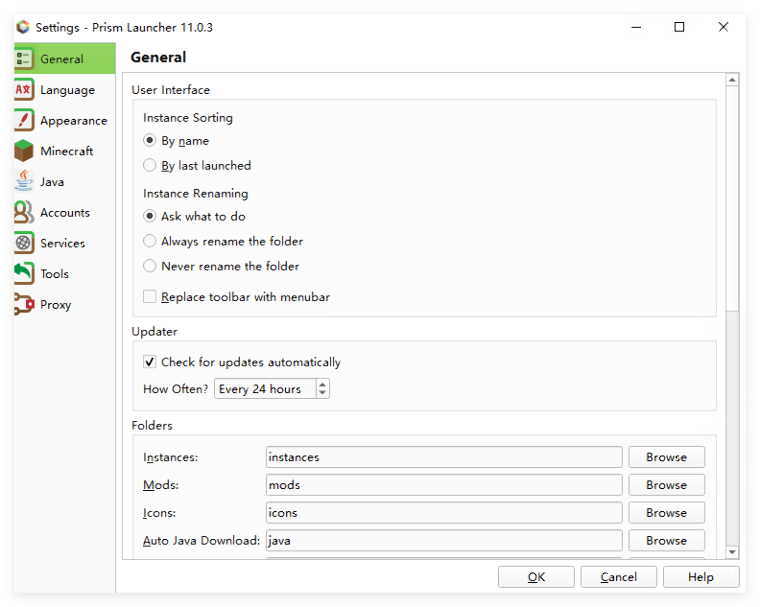Open the Appearance settings page
Screen dimensions: 760x607
[x=64, y=120]
